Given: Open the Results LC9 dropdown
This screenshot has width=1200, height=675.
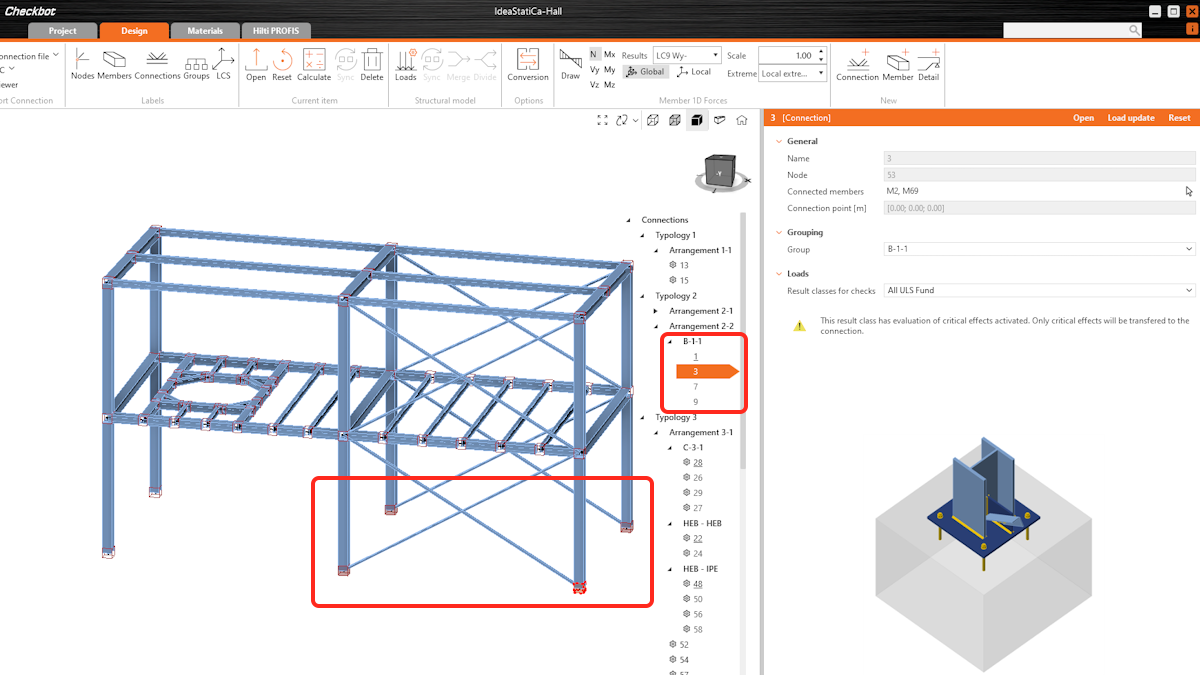Looking at the screenshot, I should pyautogui.click(x=686, y=56).
